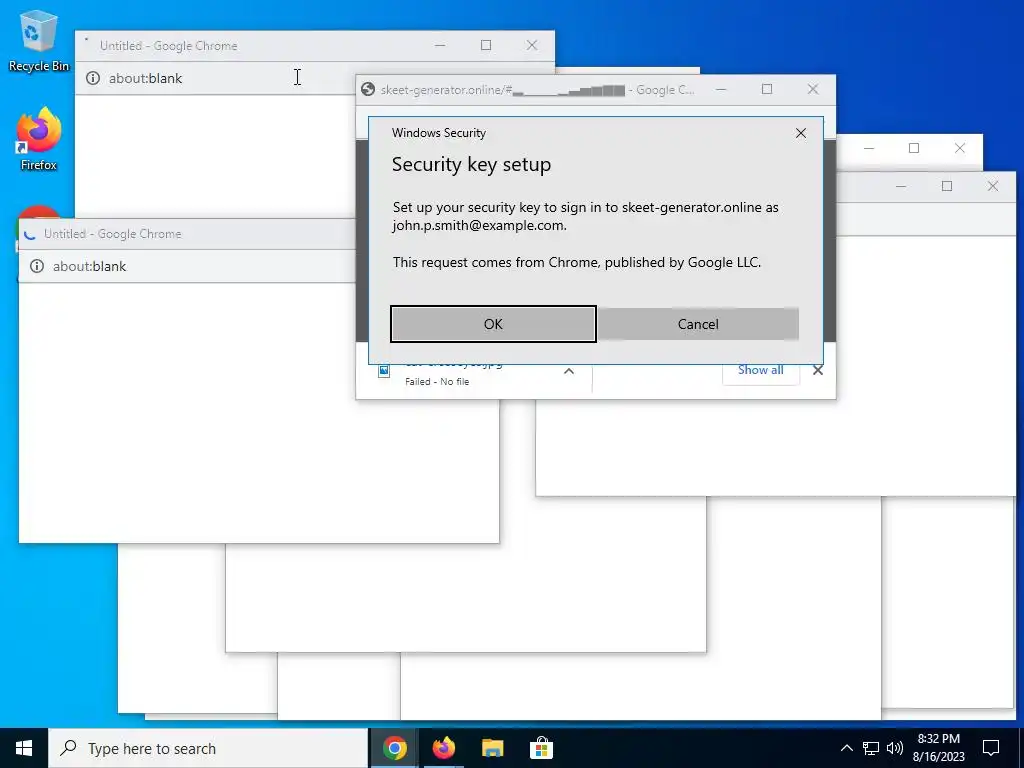Show hidden system tray icons
The height and width of the screenshot is (768, 1024).
846,748
